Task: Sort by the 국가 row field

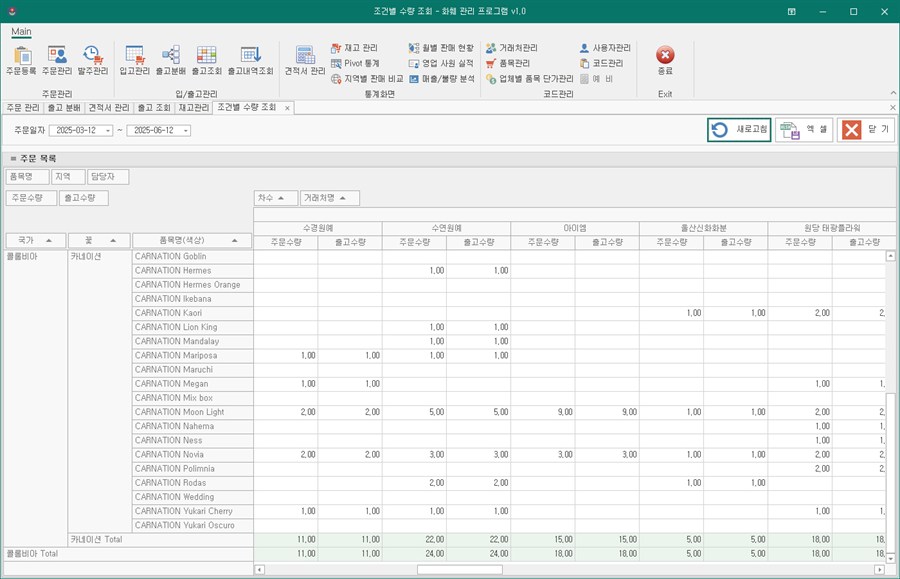Action: coord(35,240)
